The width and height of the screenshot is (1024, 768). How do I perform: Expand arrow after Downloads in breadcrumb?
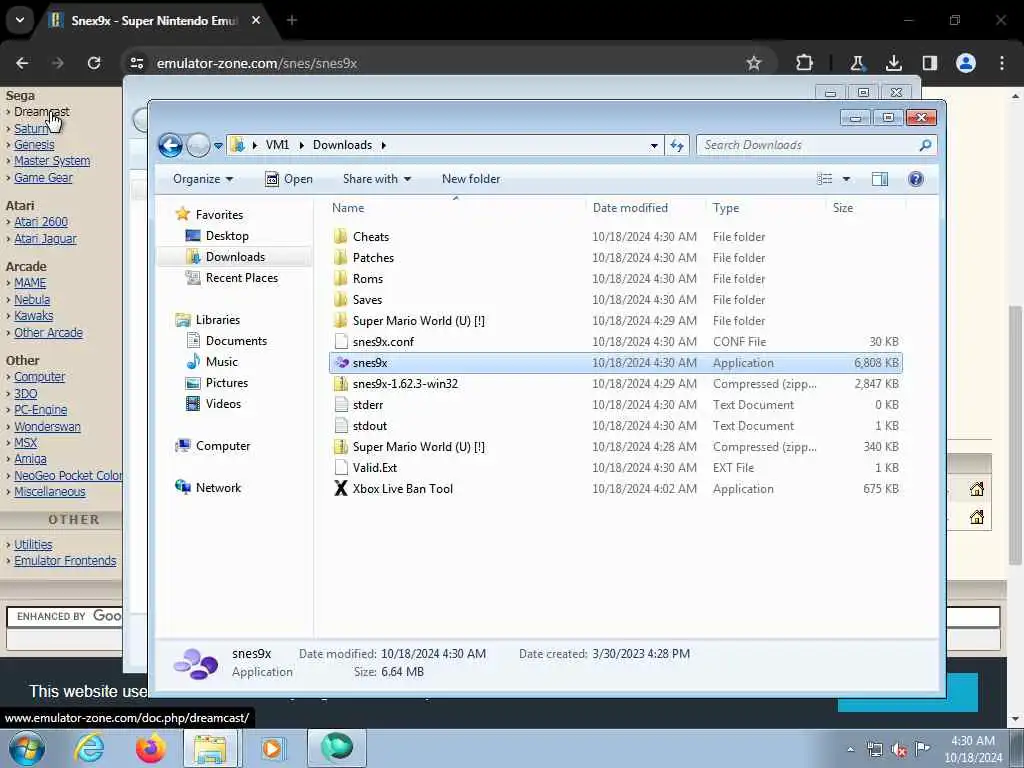[x=383, y=146]
